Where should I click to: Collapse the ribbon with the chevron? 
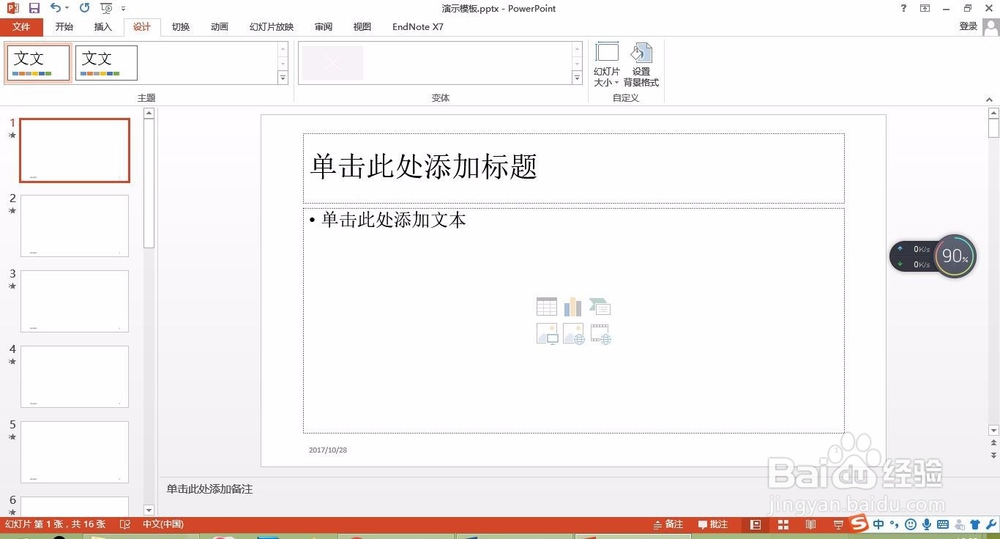989,100
